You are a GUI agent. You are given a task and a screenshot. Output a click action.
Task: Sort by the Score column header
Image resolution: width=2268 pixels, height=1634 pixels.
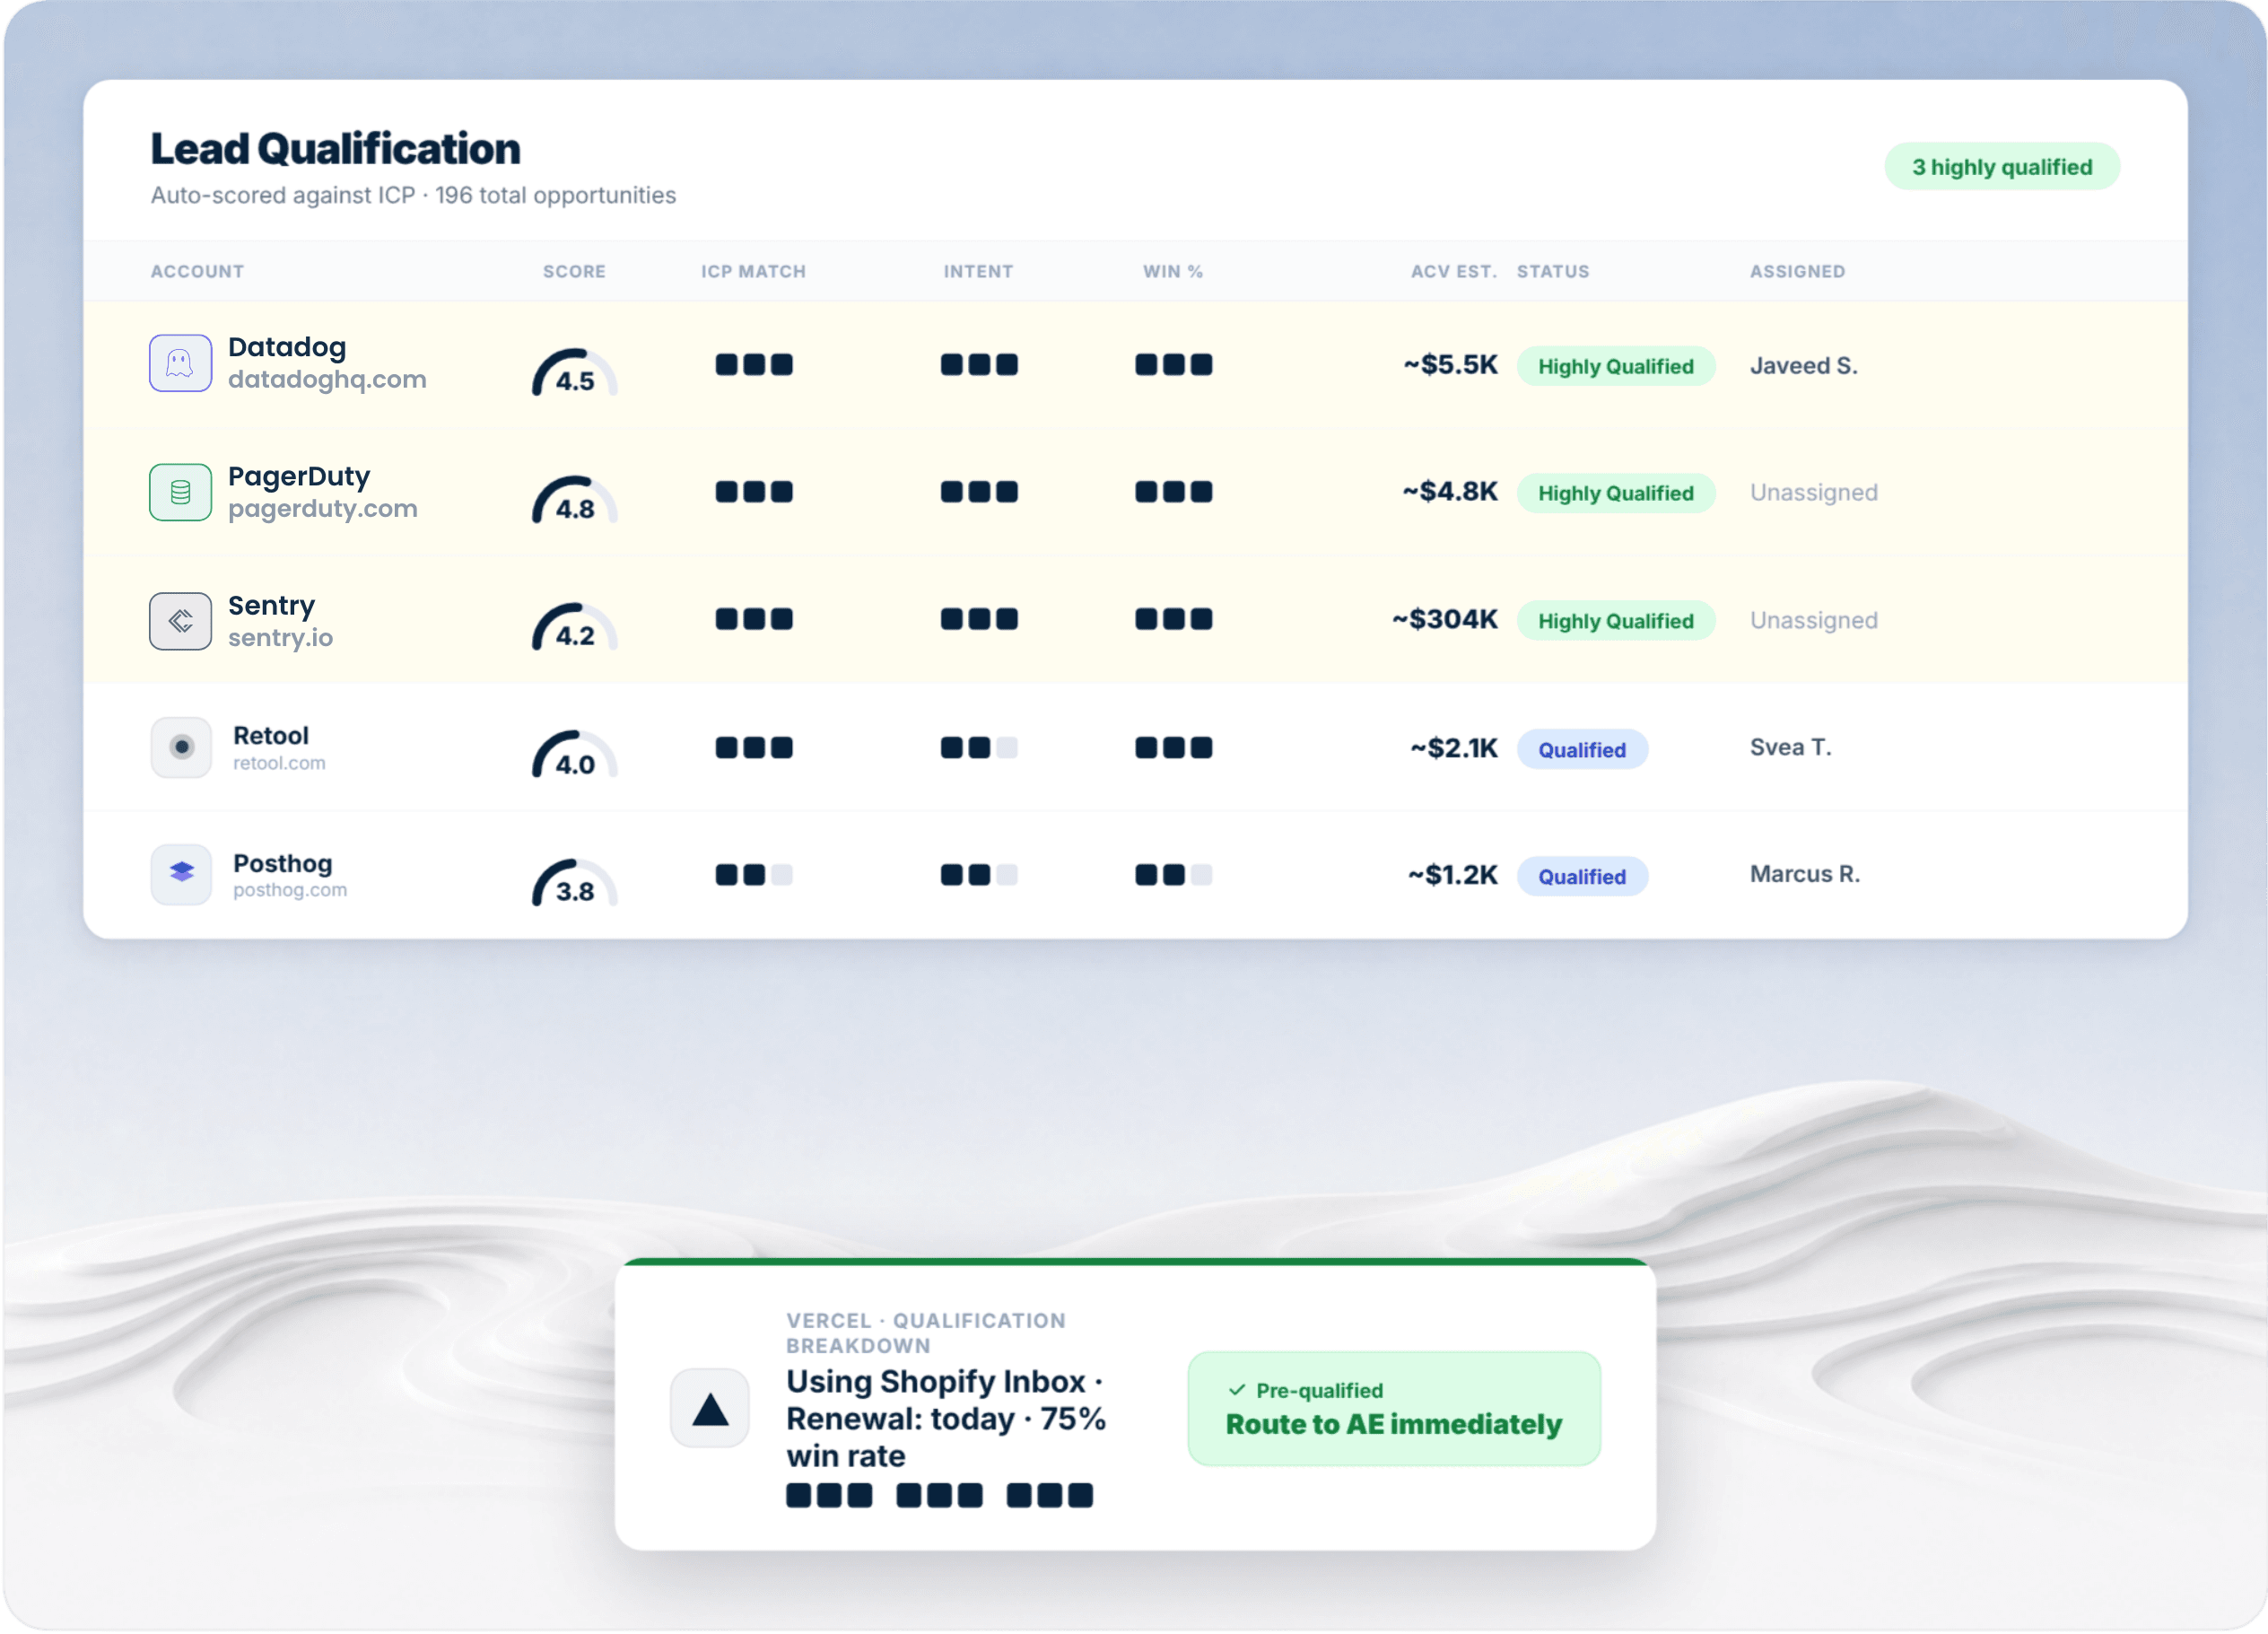pyautogui.click(x=574, y=271)
